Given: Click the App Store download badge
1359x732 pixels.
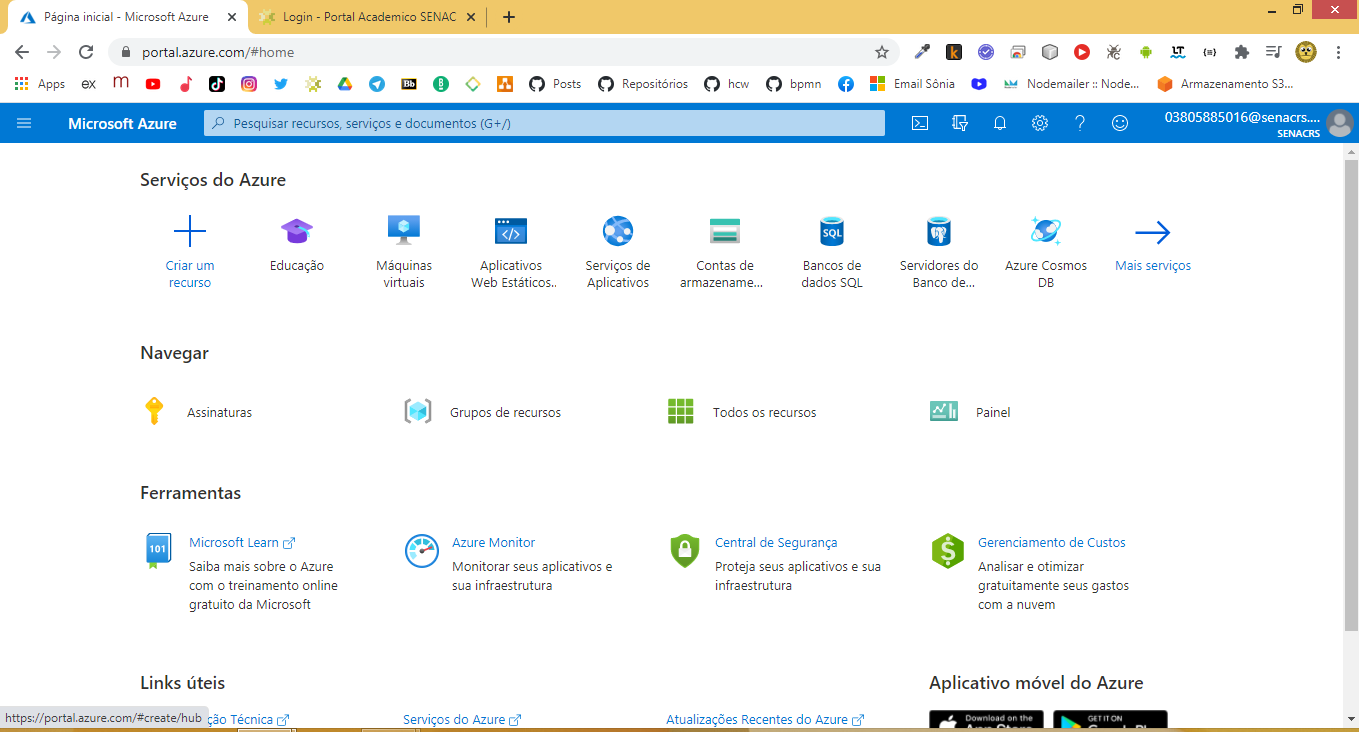Looking at the screenshot, I should [x=986, y=721].
